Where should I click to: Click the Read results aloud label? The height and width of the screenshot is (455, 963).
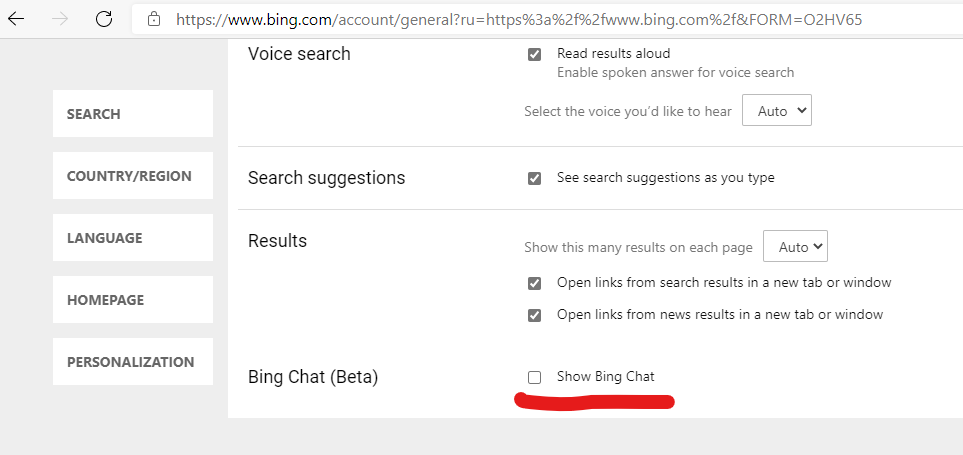[x=613, y=54]
